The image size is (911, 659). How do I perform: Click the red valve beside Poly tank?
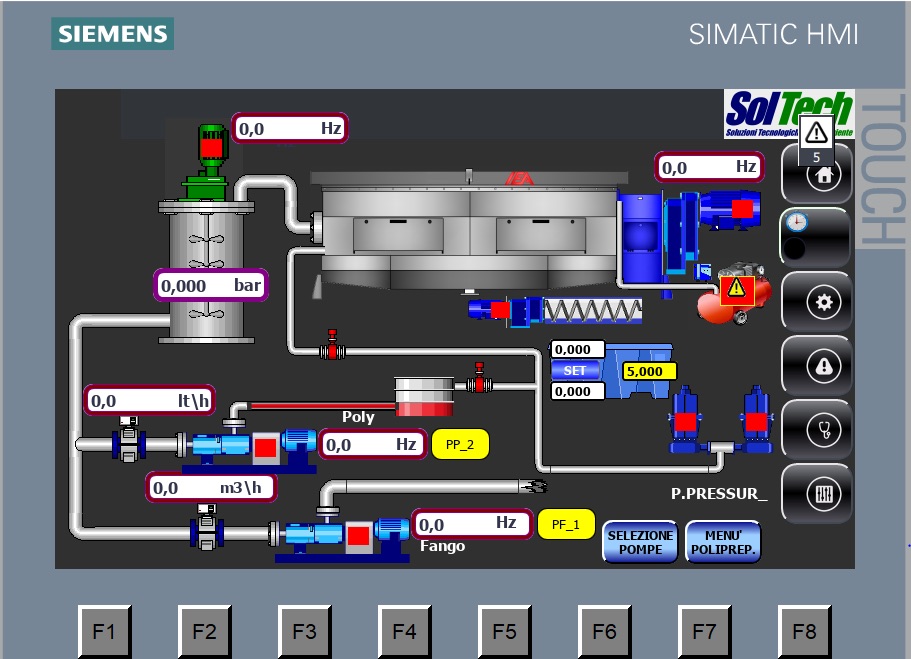pos(479,378)
